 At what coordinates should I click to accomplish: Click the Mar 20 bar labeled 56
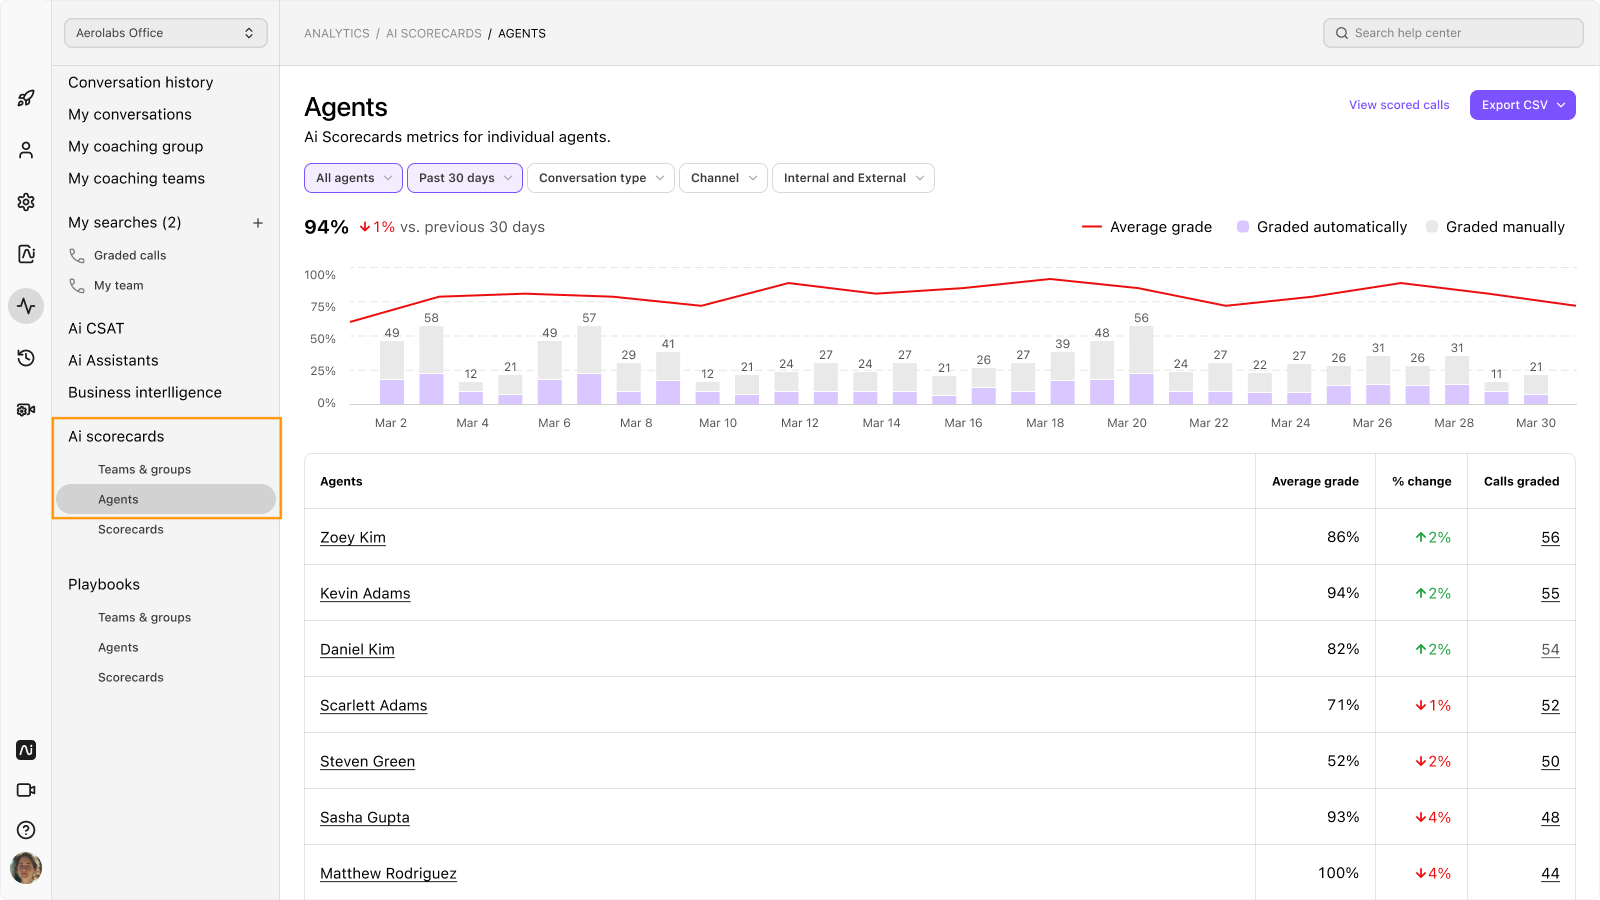1141,365
